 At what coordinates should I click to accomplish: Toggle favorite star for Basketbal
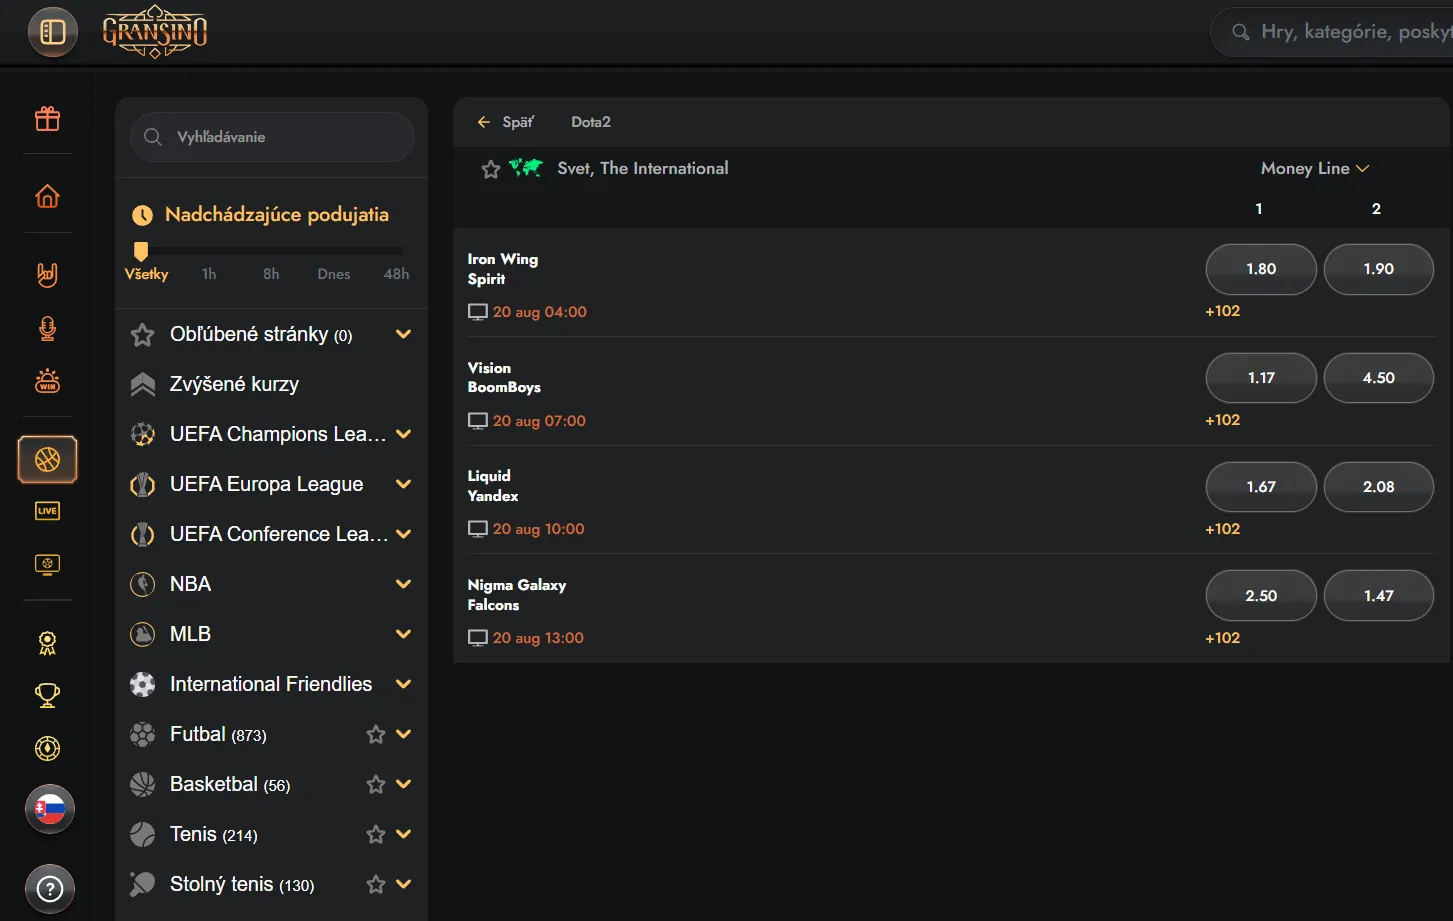pos(376,784)
